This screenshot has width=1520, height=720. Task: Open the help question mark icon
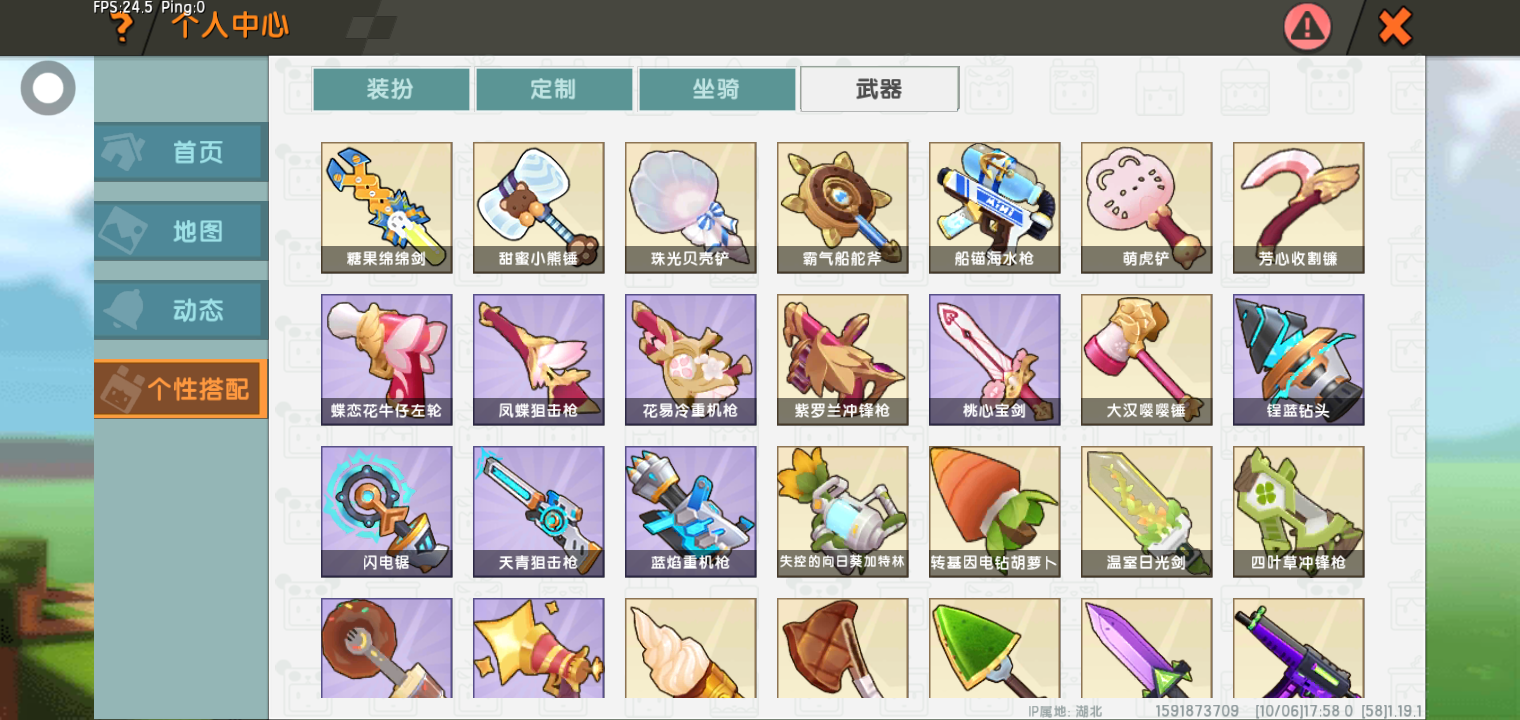click(122, 27)
